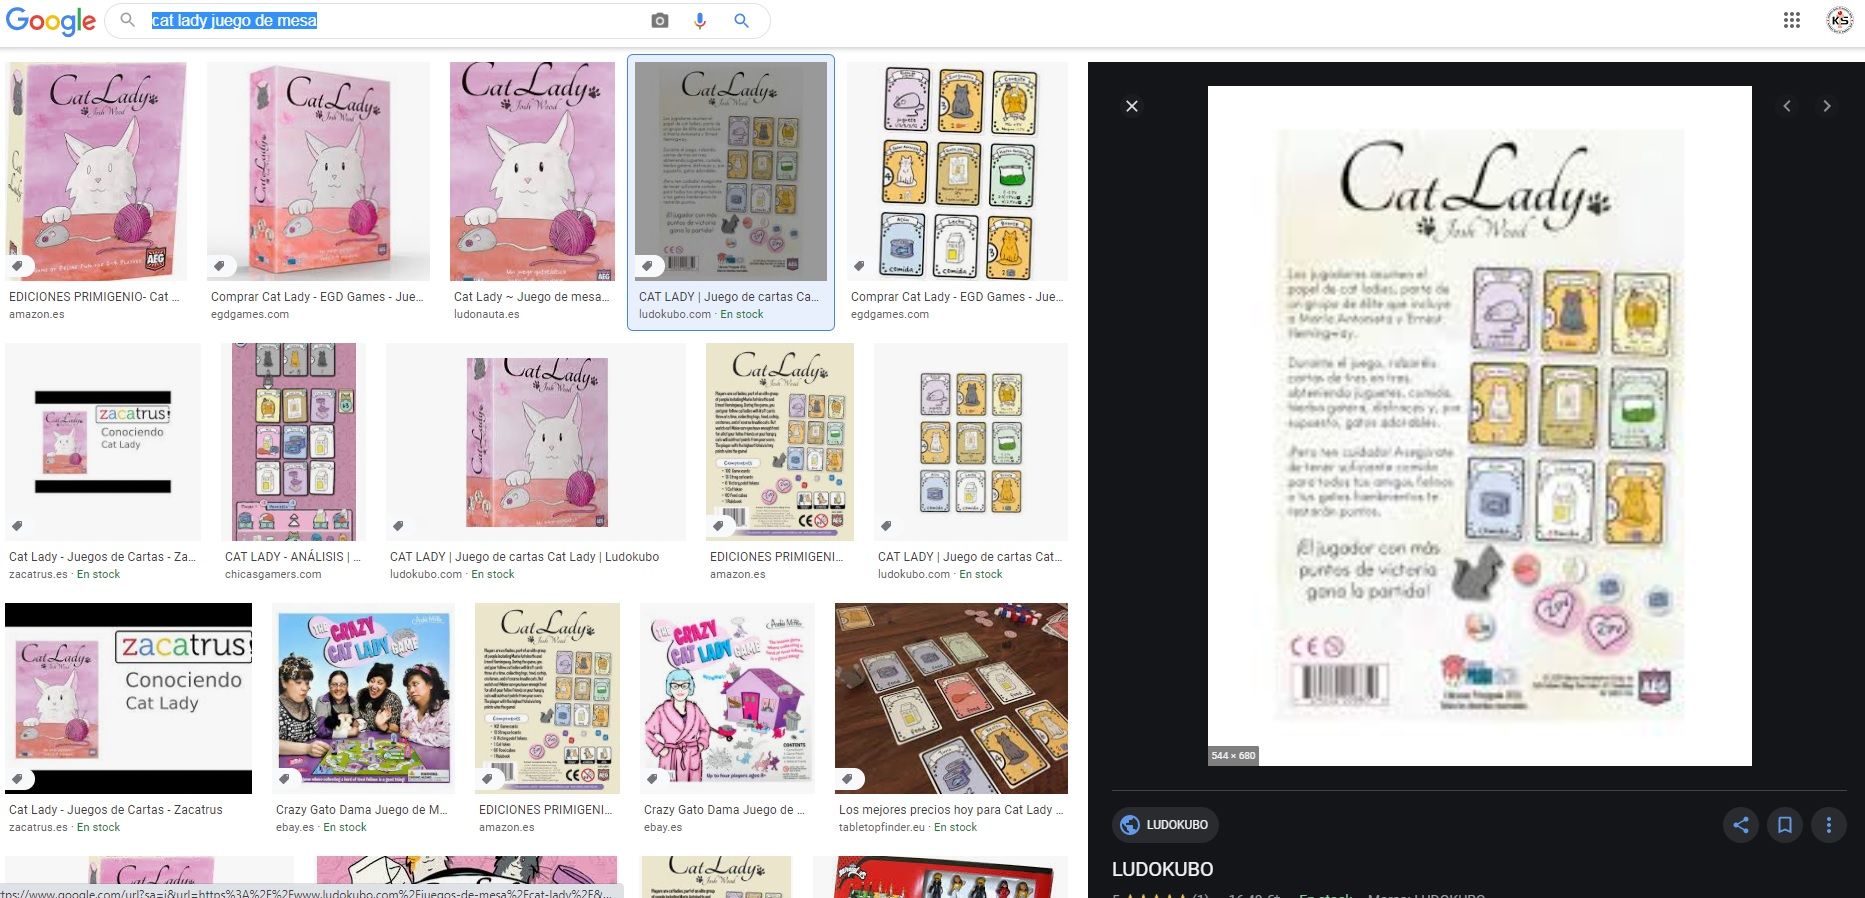Click product tag icon on Crazy Cat Lady ebay thumbnail
Image resolution: width=1865 pixels, height=898 pixels.
click(x=285, y=778)
